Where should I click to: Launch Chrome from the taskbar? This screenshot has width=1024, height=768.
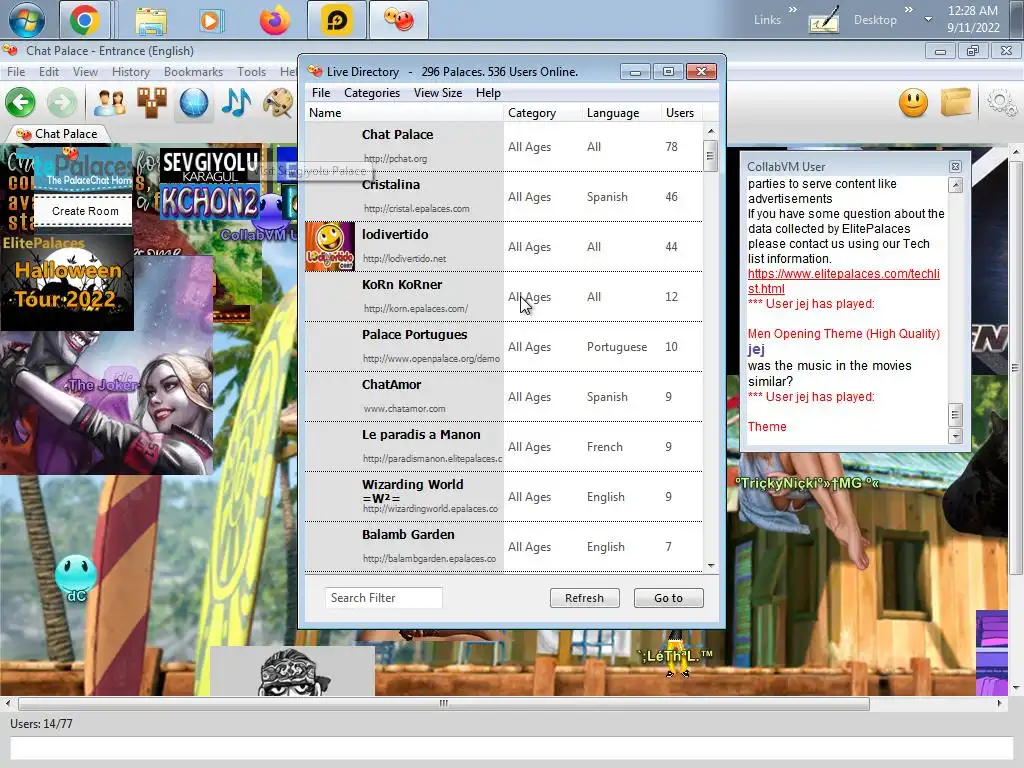click(x=85, y=20)
